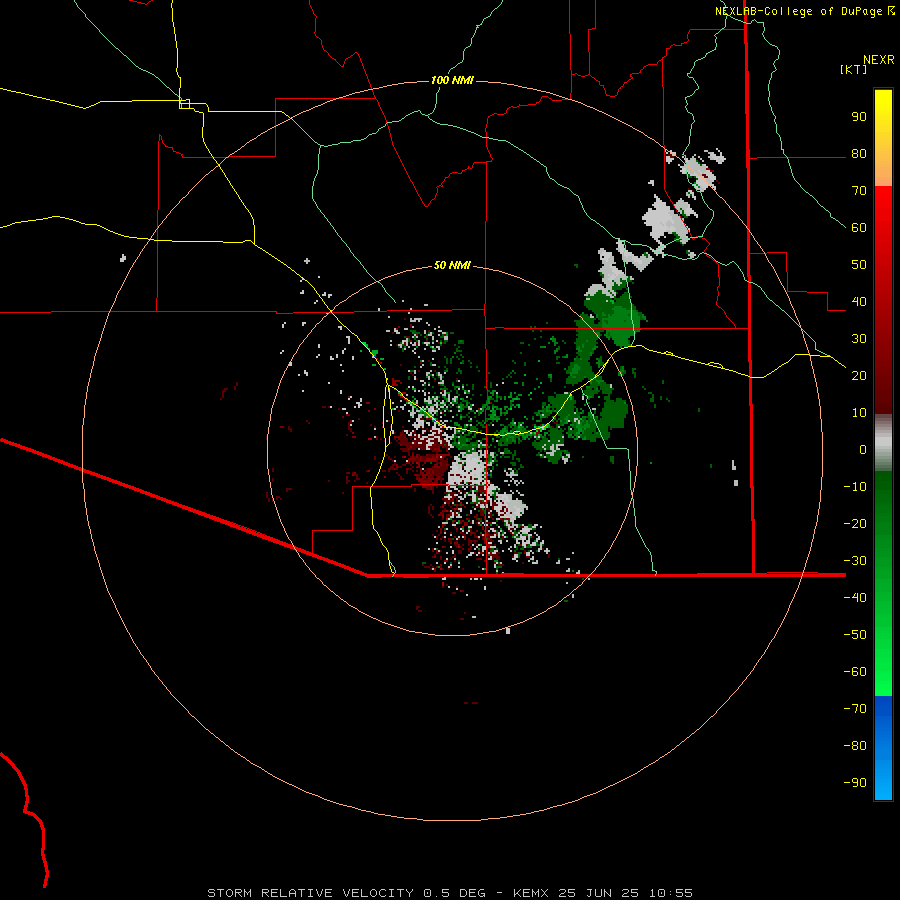Click the -70 value on the velocity scale
Screen dimensions: 900x900
(x=855, y=708)
